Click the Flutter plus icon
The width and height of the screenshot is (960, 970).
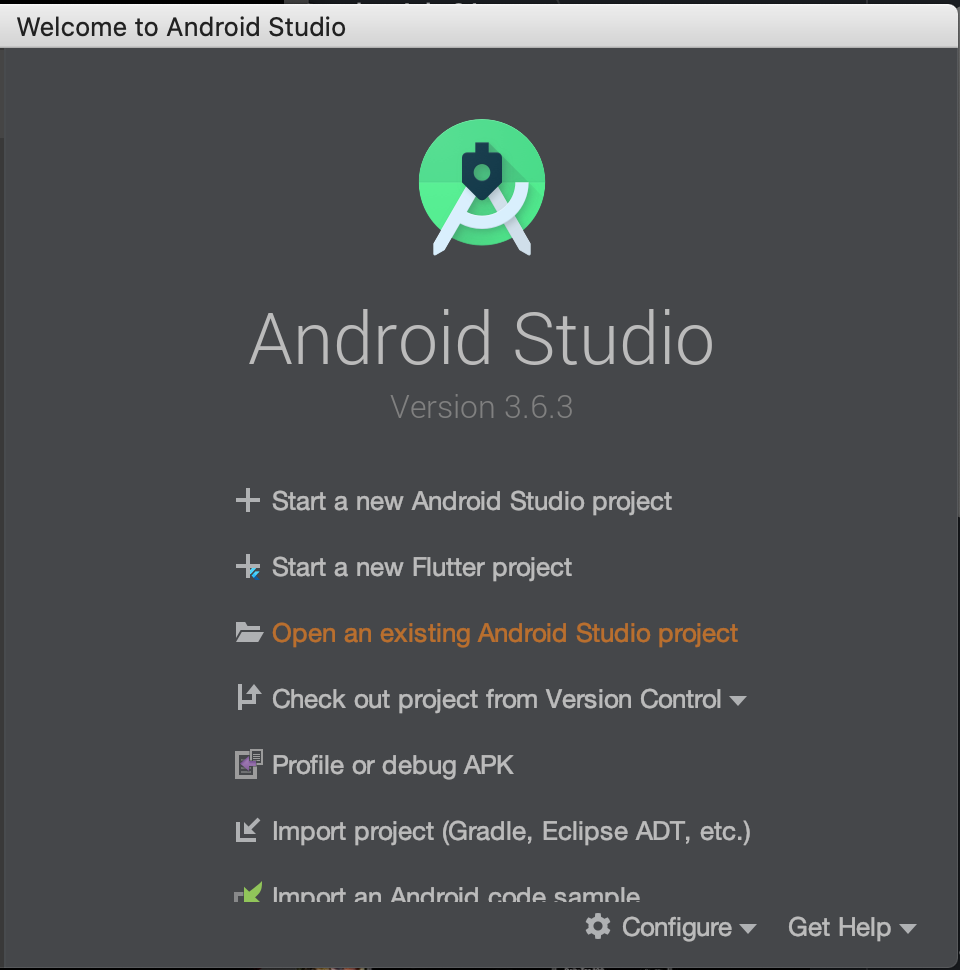pos(248,567)
